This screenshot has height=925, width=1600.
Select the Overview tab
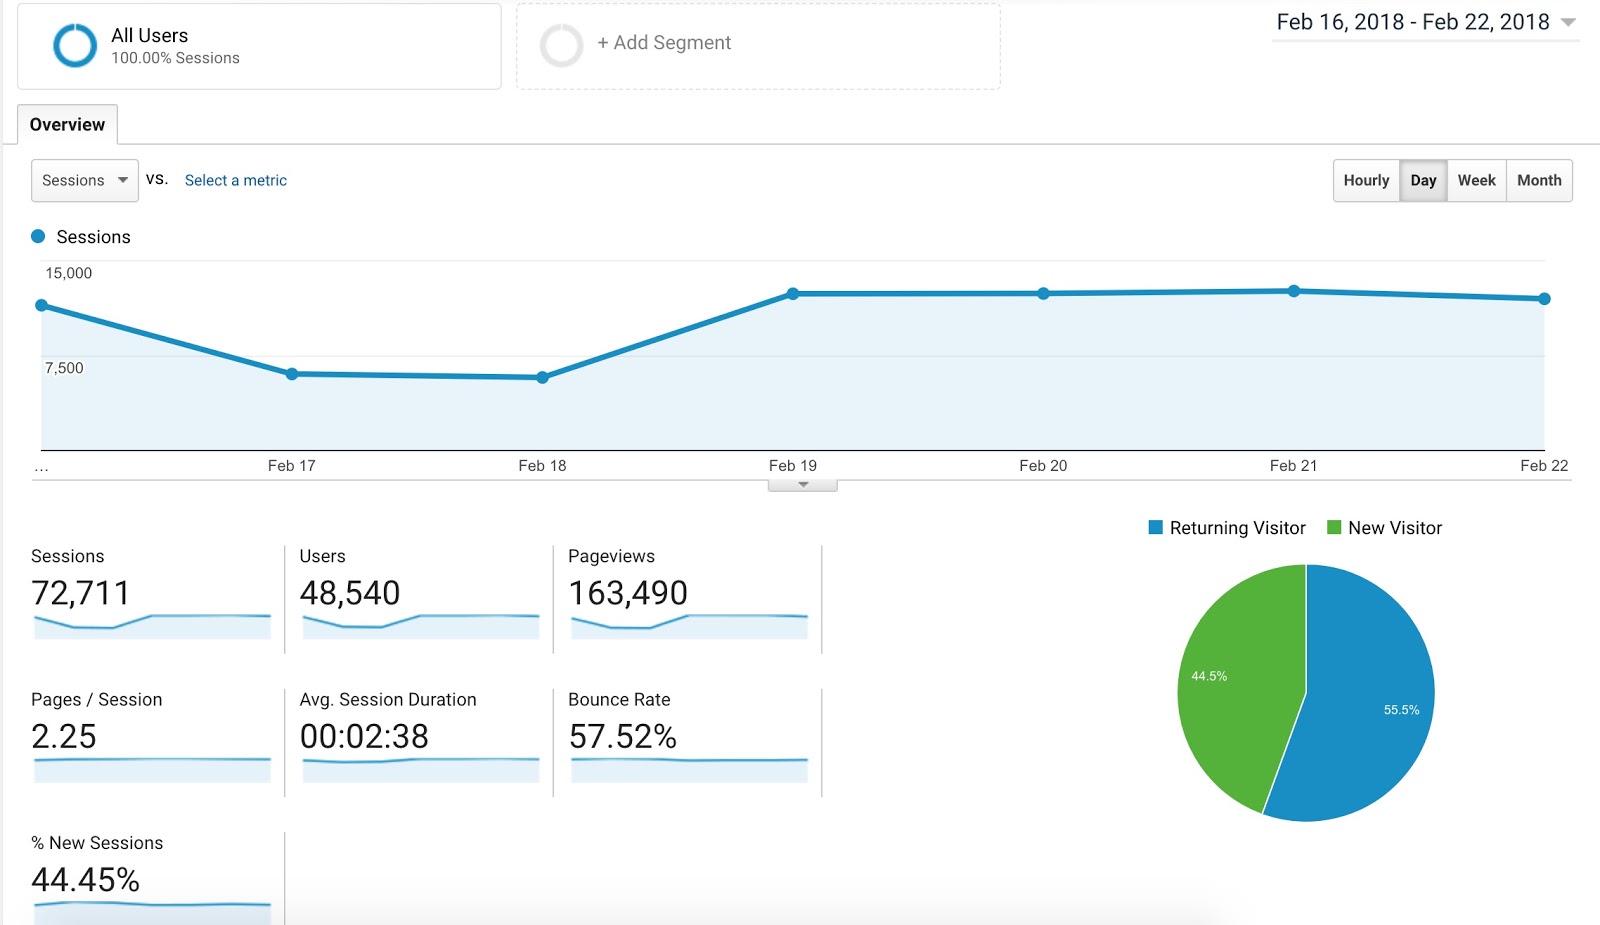(x=67, y=125)
